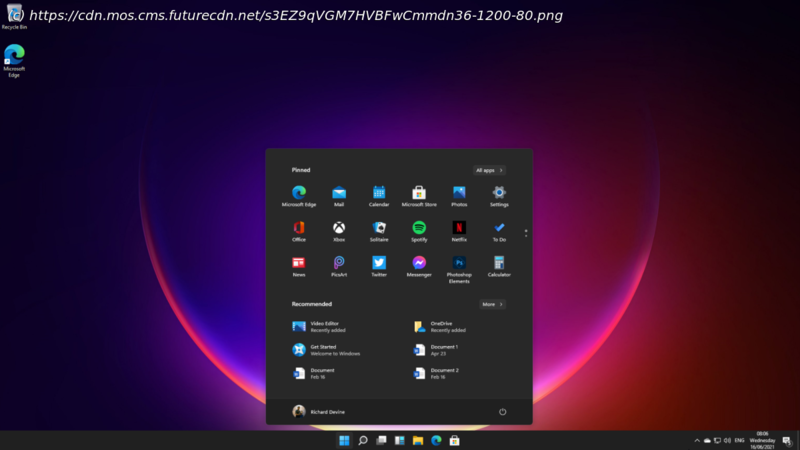The image size is (800, 450).
Task: Open the Power options button
Action: pos(502,411)
